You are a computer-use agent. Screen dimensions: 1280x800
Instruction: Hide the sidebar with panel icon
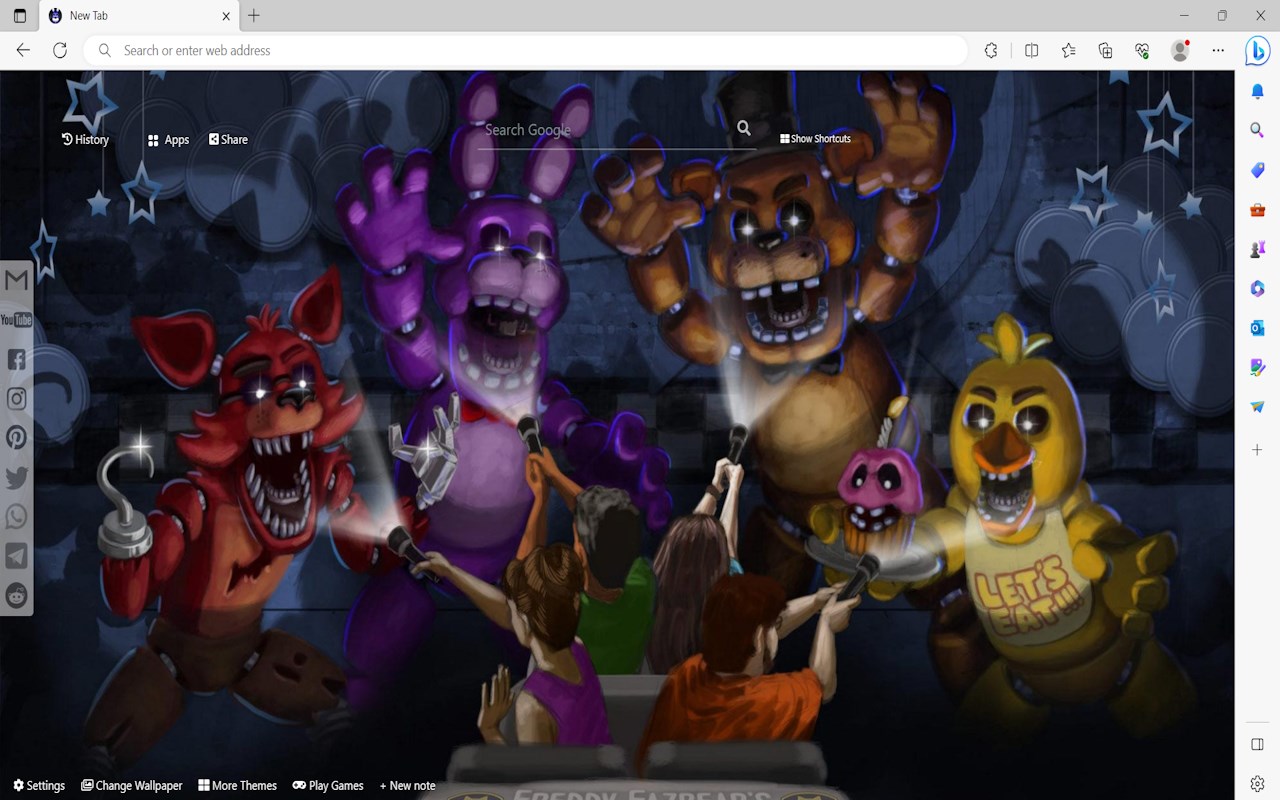(x=1258, y=744)
